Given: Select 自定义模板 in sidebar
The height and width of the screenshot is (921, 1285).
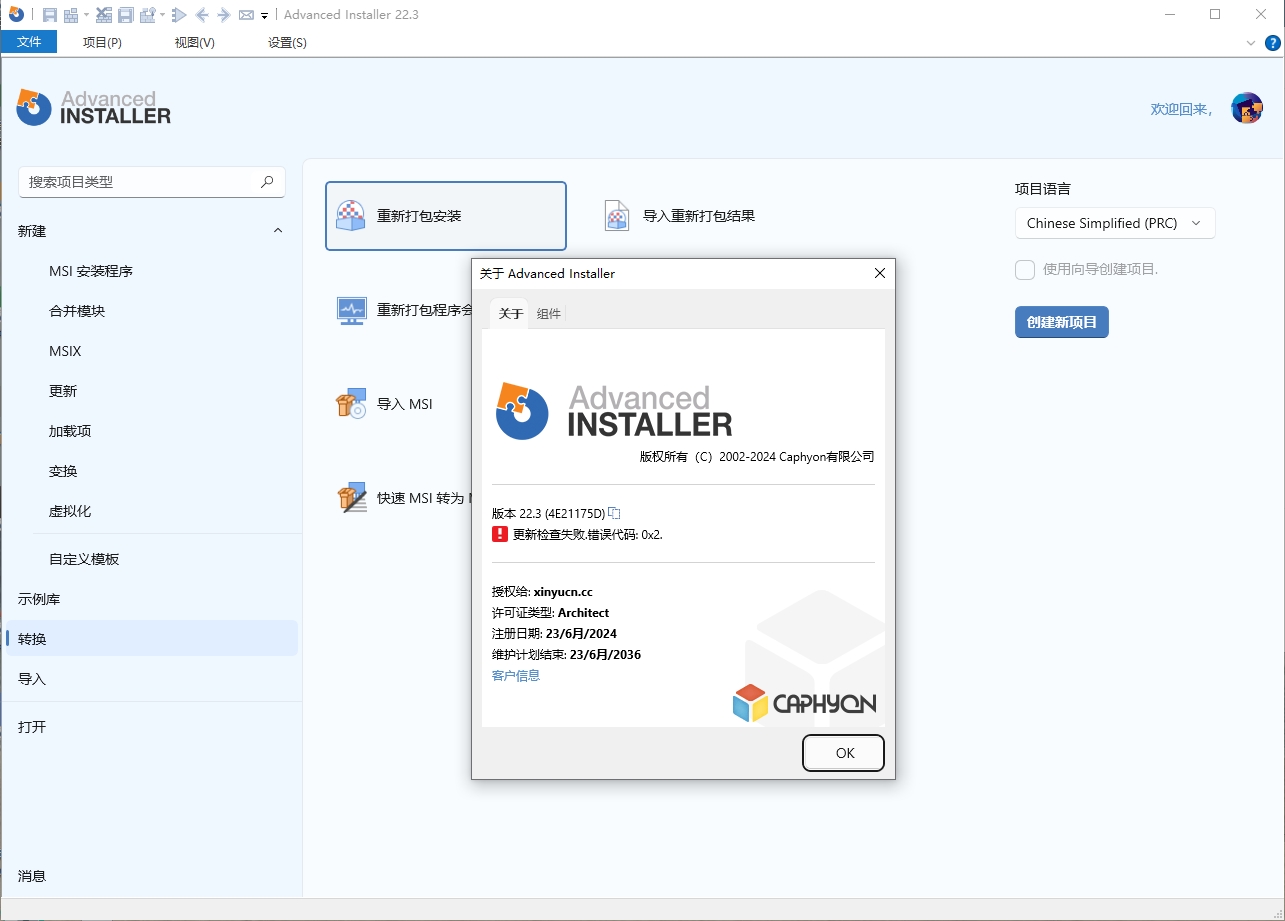Looking at the screenshot, I should click(84, 559).
